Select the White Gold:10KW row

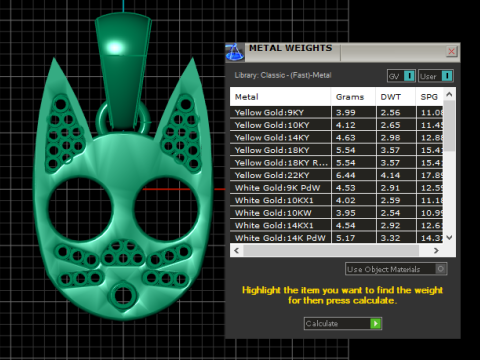click(x=337, y=213)
